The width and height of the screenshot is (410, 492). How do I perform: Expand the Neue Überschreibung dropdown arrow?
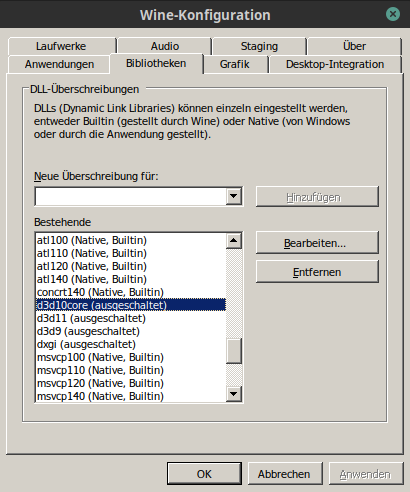(x=234, y=196)
